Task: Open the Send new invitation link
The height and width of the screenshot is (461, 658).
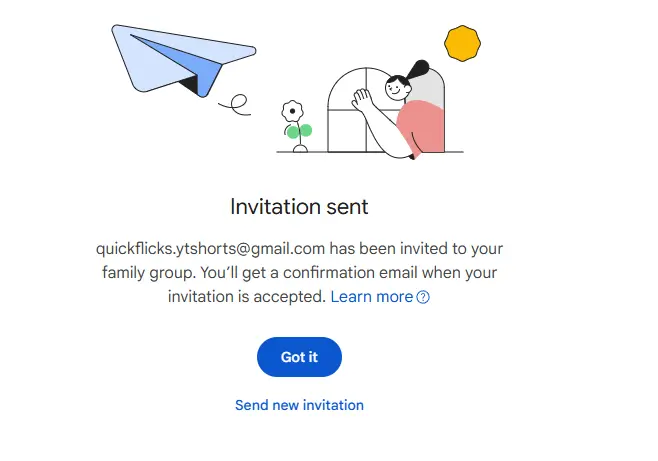Action: coord(299,405)
